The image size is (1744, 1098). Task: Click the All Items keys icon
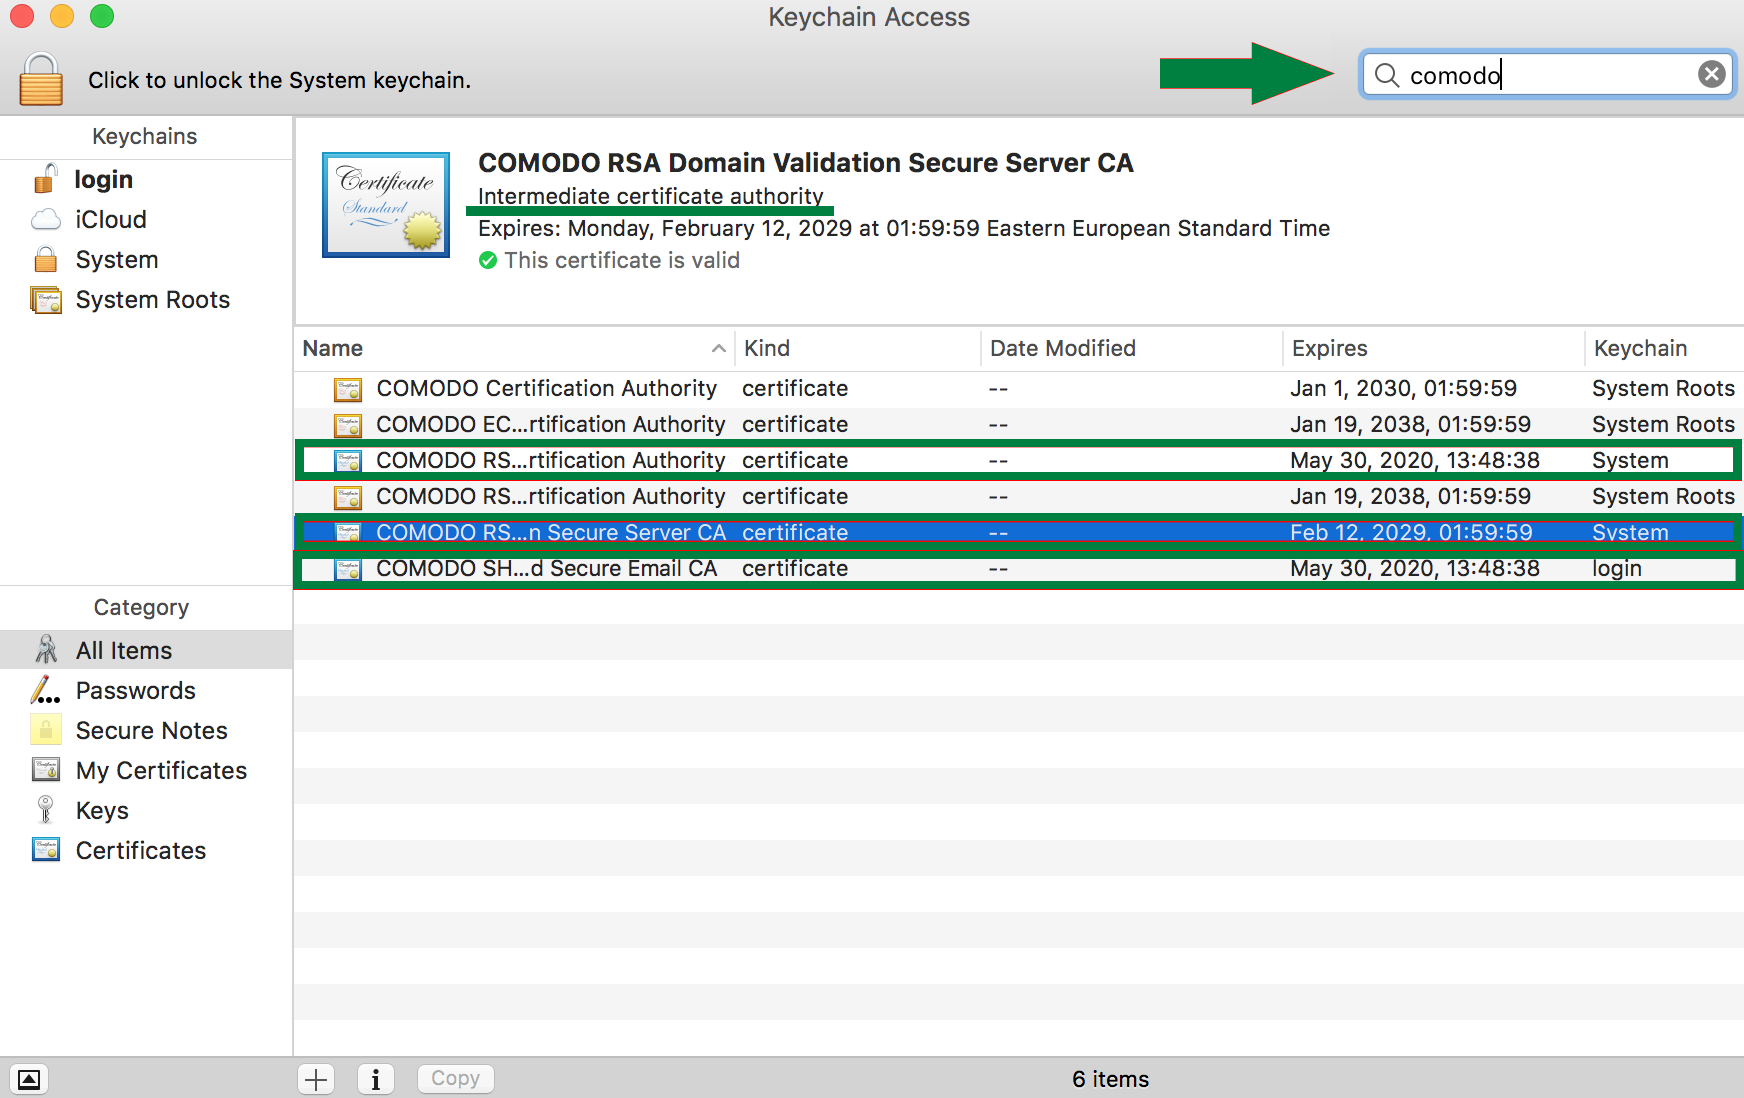pos(46,649)
